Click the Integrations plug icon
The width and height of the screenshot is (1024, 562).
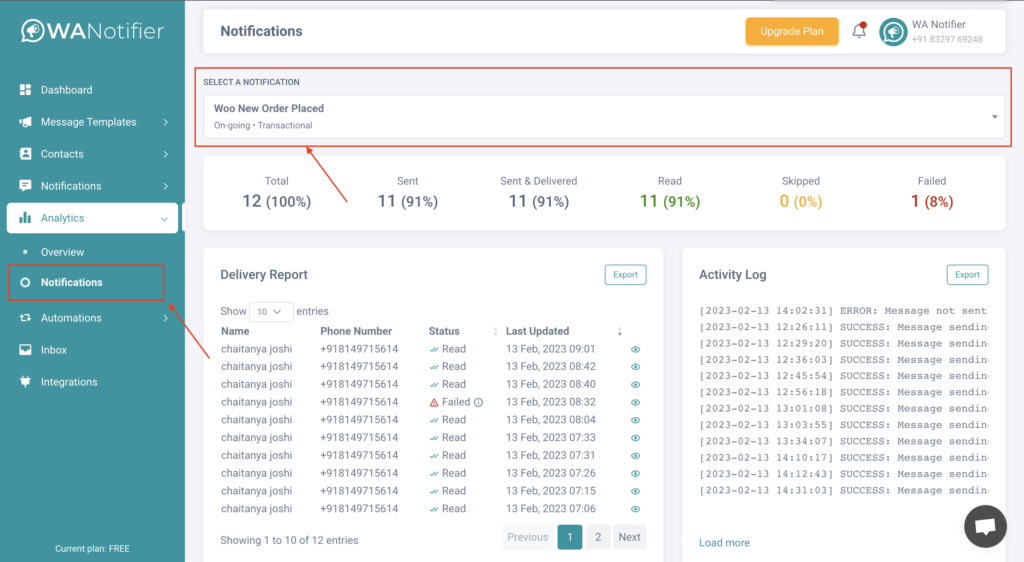[25, 381]
